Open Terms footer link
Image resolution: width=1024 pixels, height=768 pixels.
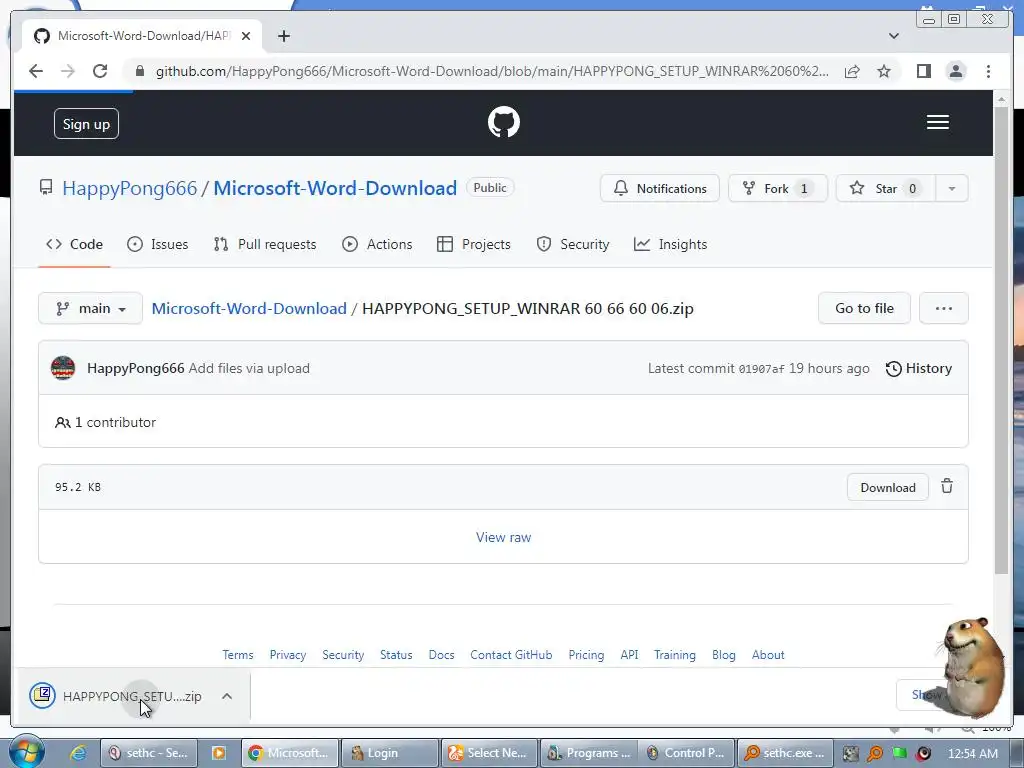238,654
